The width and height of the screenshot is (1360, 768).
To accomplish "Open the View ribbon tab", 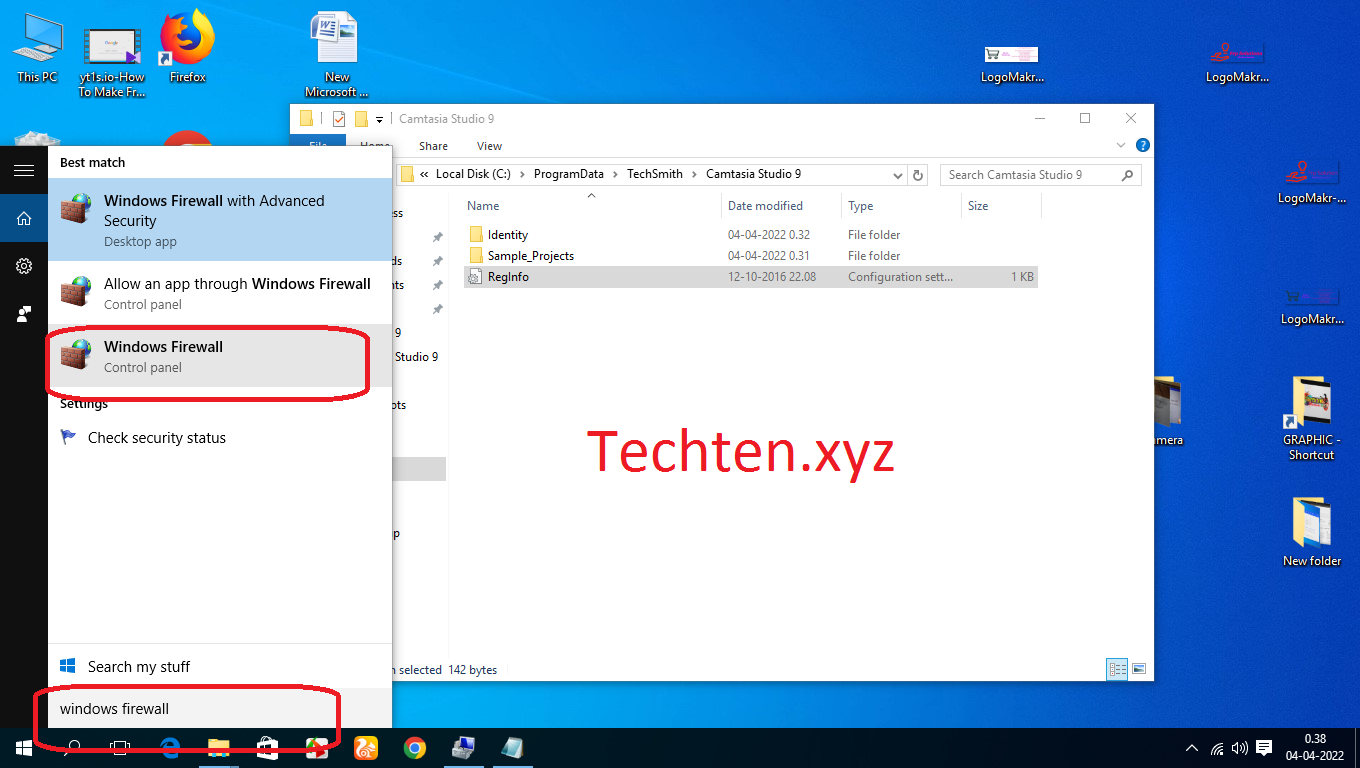I will tap(489, 146).
